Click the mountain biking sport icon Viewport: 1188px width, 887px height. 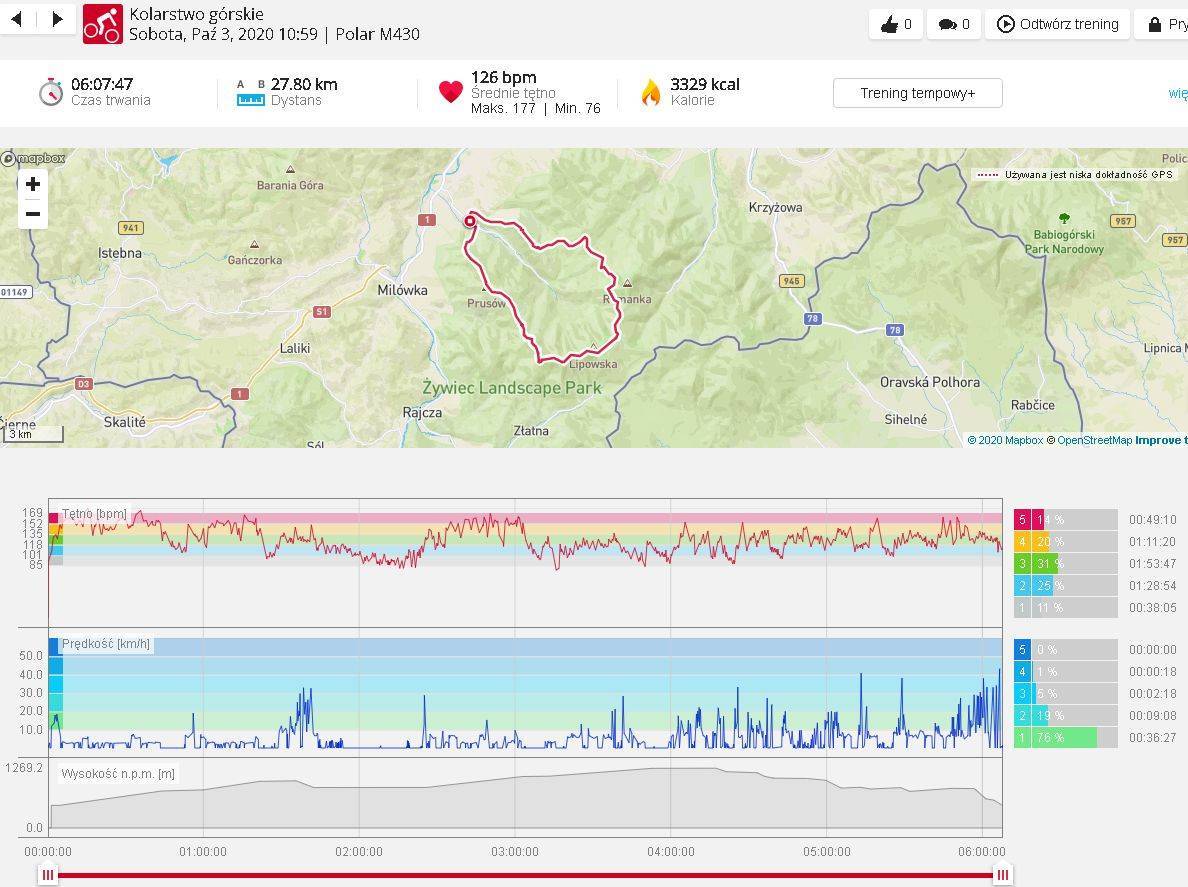point(102,24)
